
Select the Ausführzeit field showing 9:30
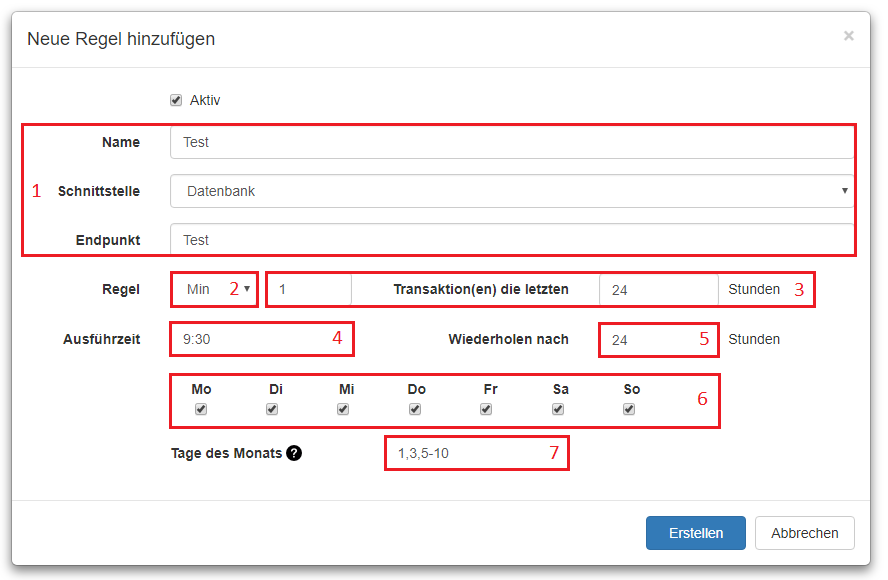click(x=262, y=339)
